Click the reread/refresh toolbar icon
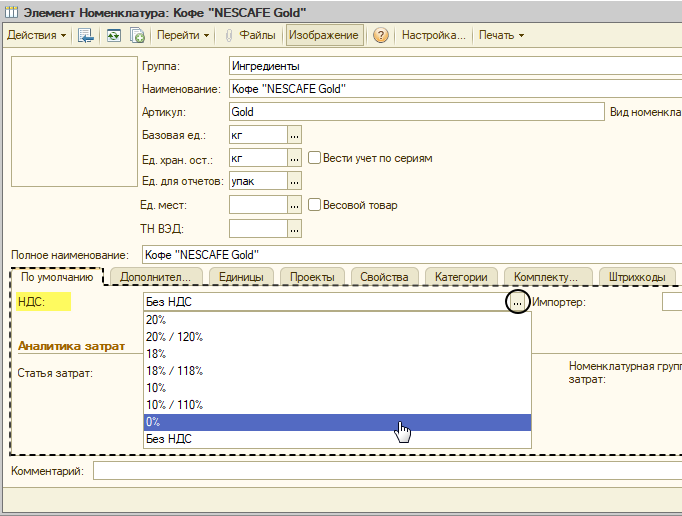This screenshot has width=682, height=516. click(114, 35)
